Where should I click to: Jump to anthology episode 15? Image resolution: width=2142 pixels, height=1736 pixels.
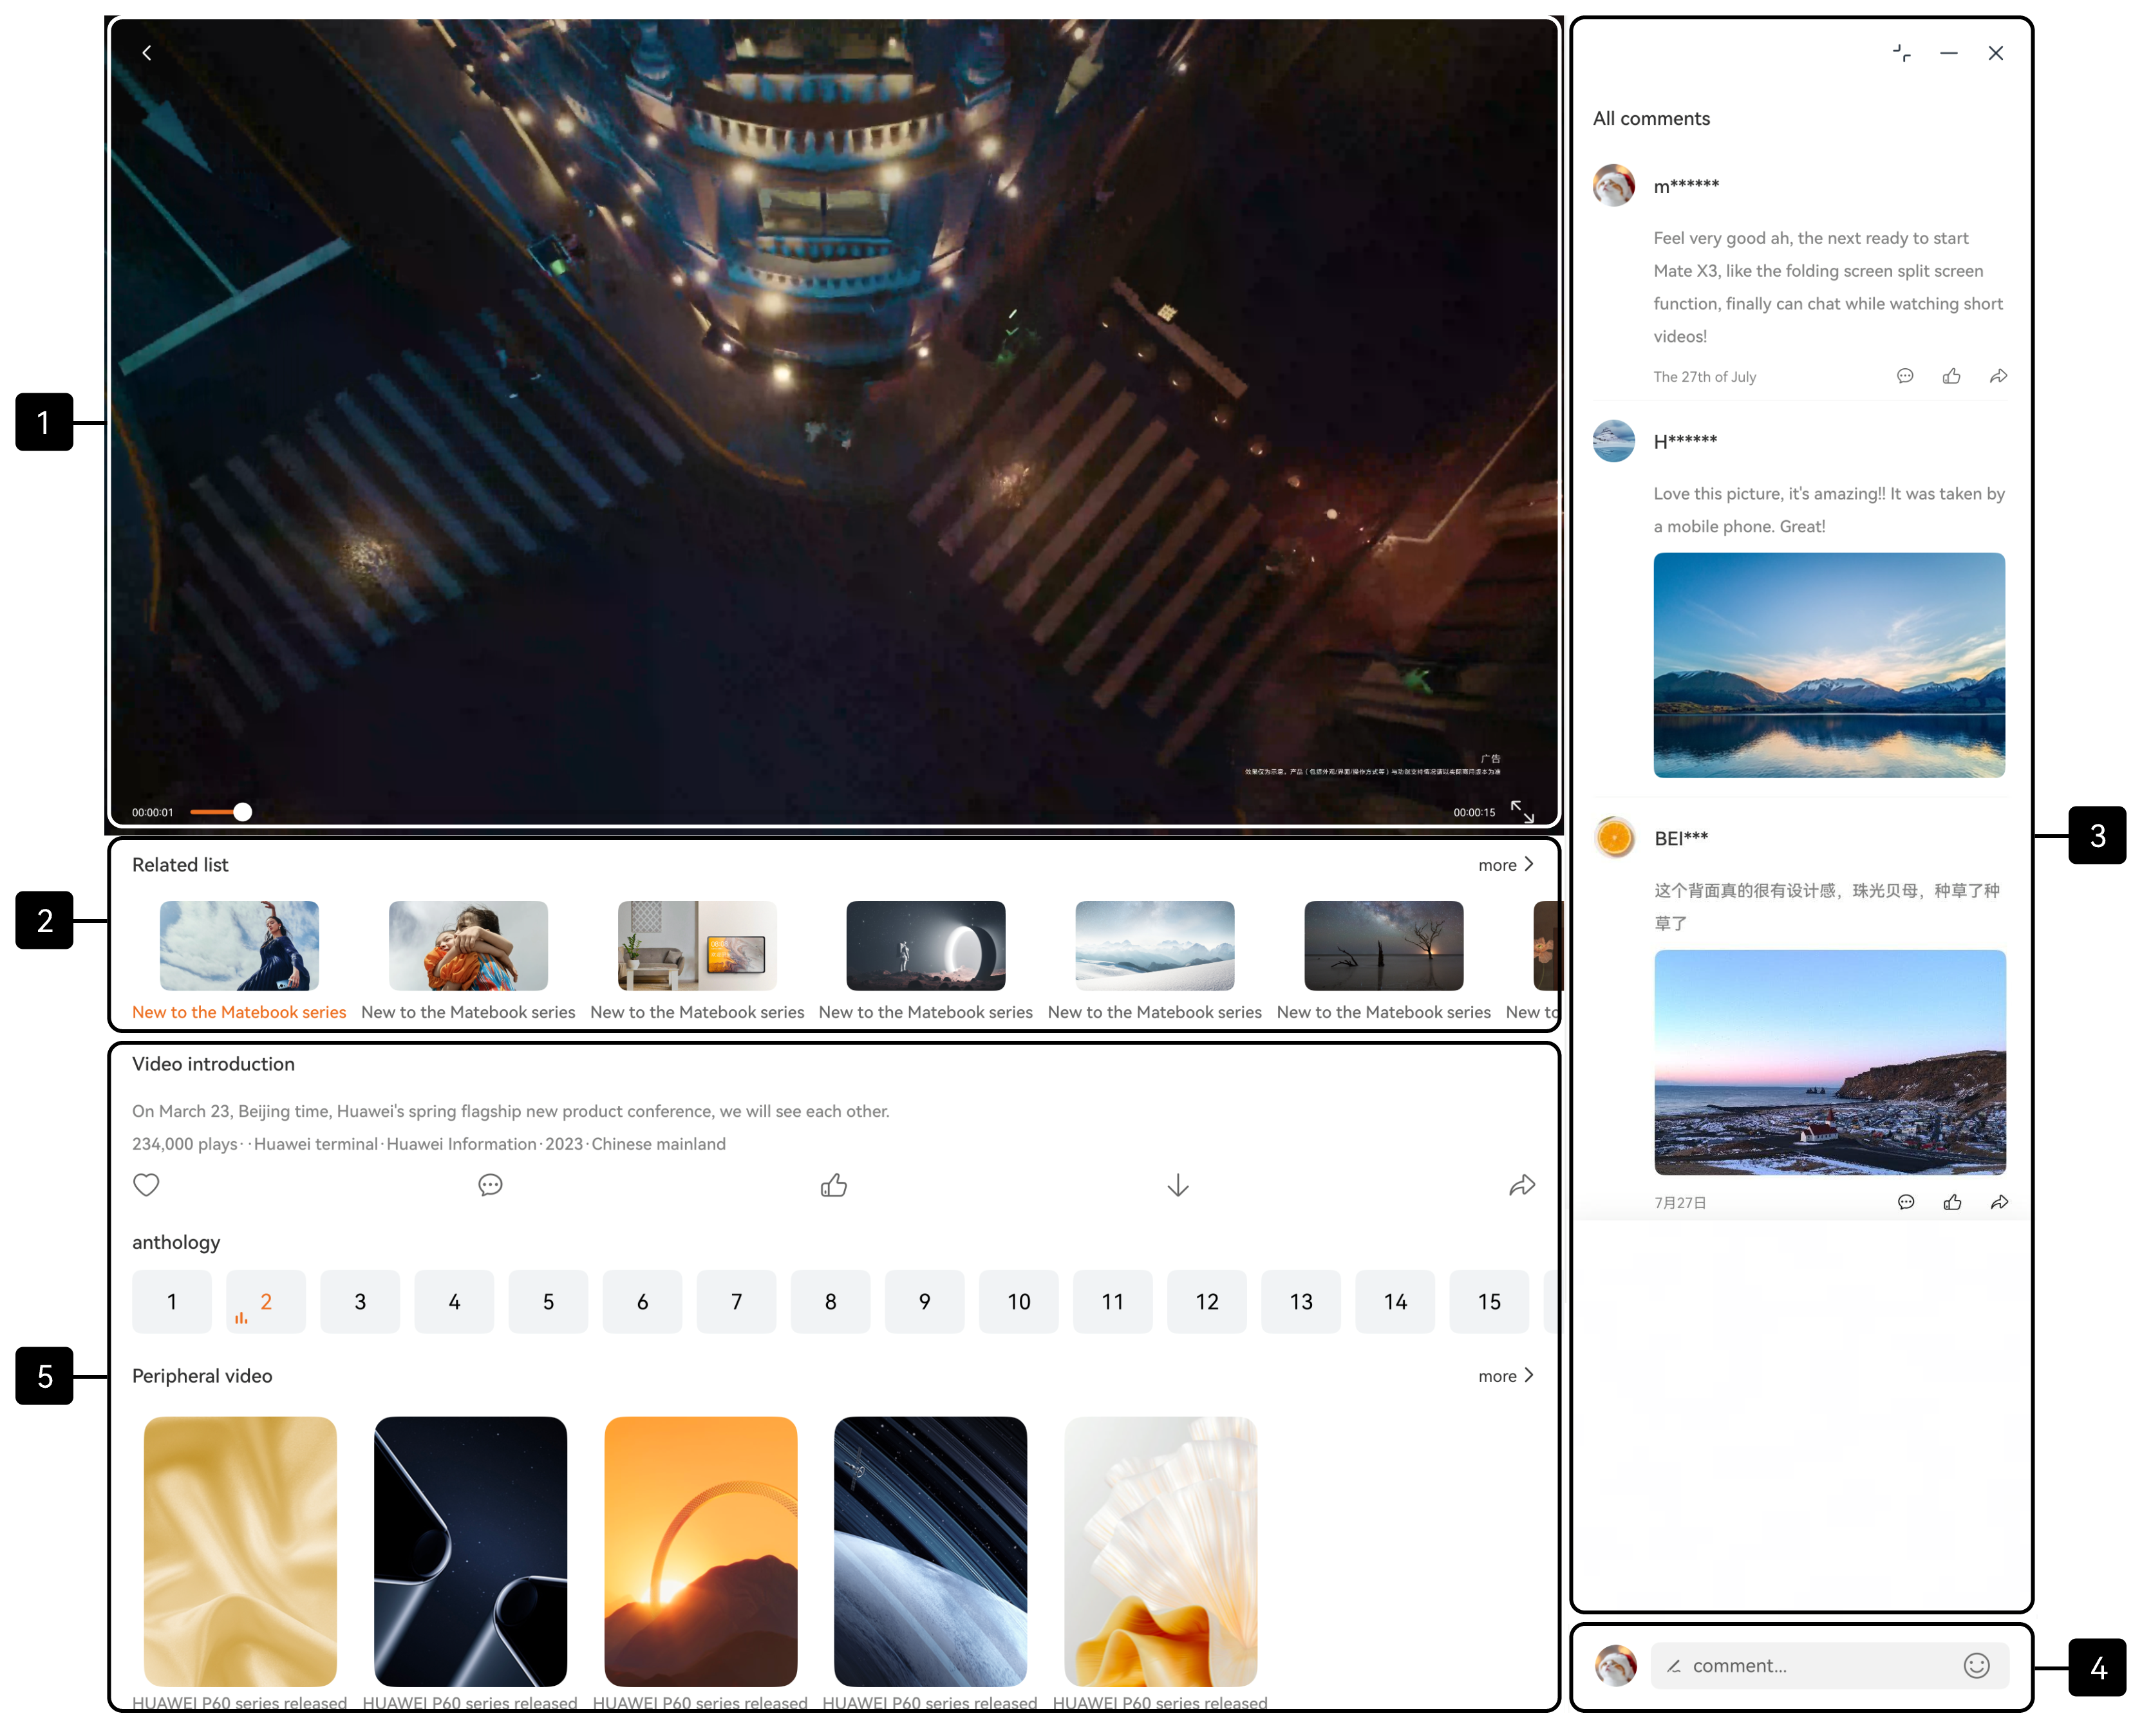point(1489,1301)
